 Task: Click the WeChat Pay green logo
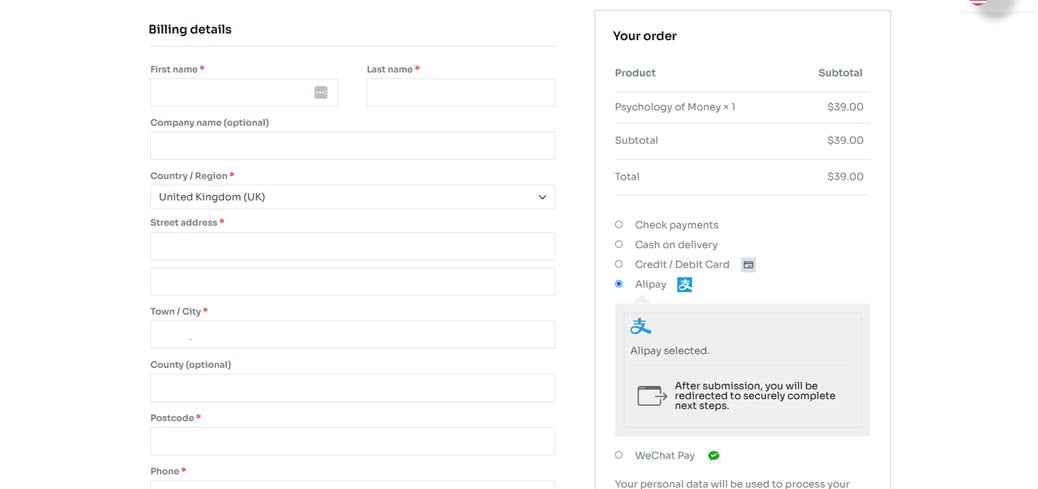coord(713,456)
